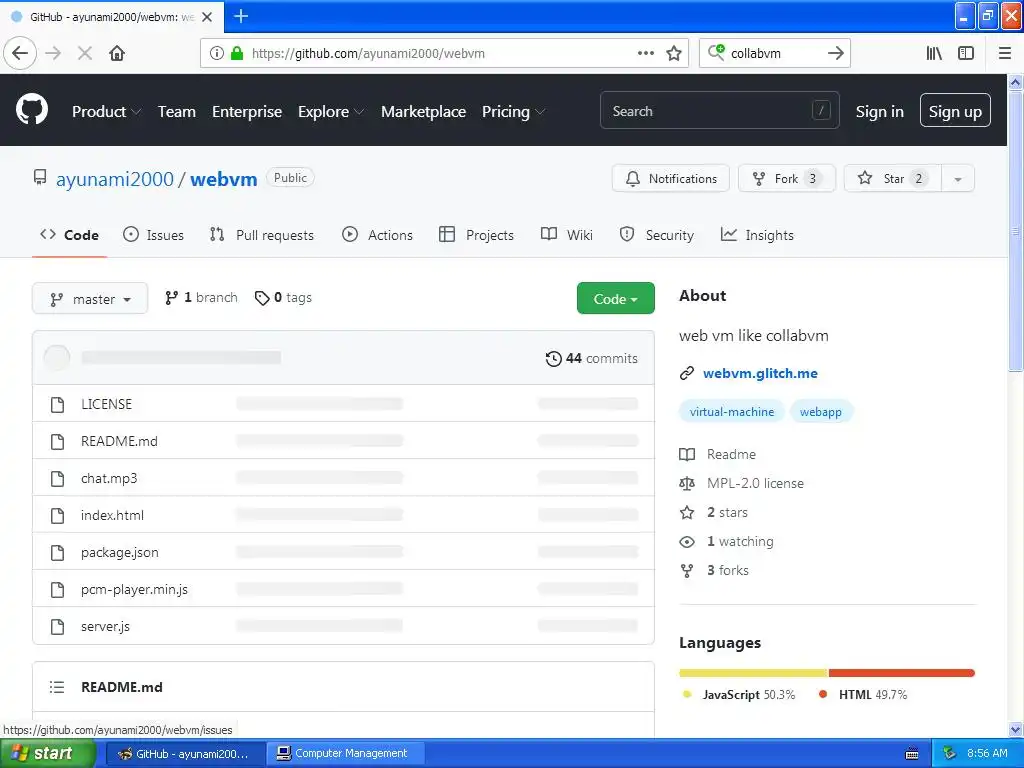Image resolution: width=1024 pixels, height=768 pixels.
Task: Select the Code repository tab
Action: tap(69, 235)
